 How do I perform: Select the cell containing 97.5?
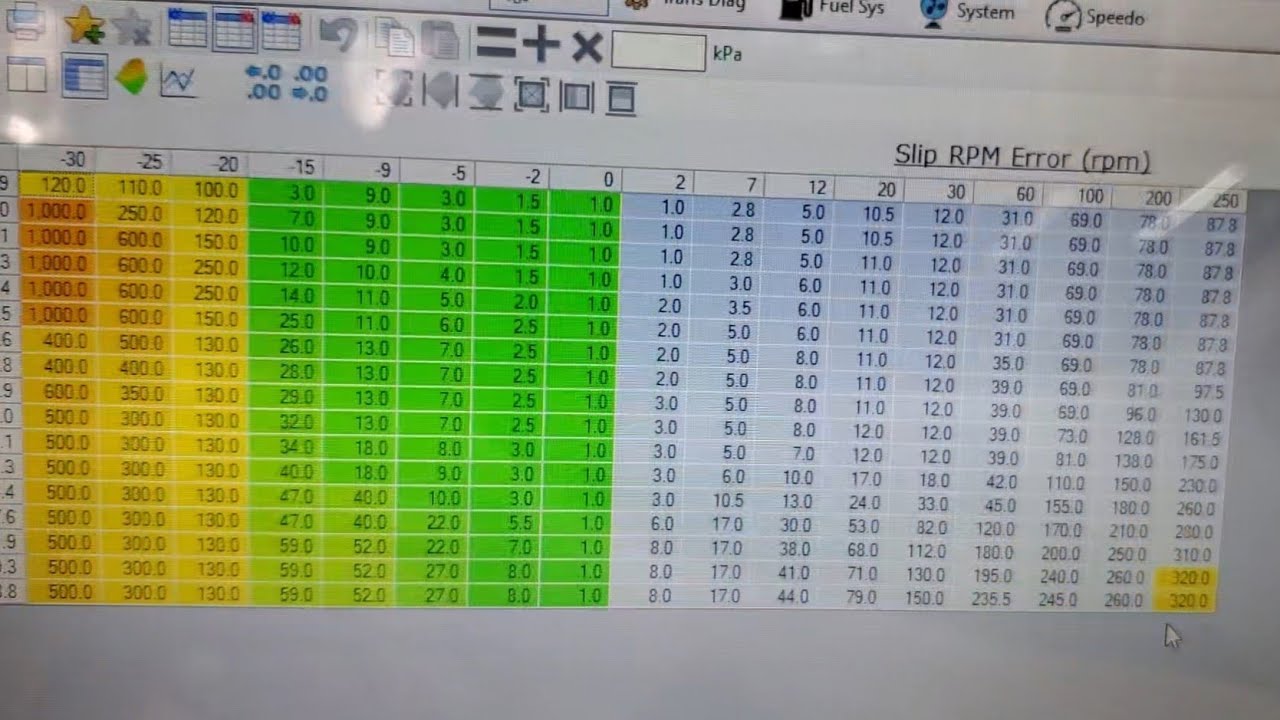coord(1197,392)
